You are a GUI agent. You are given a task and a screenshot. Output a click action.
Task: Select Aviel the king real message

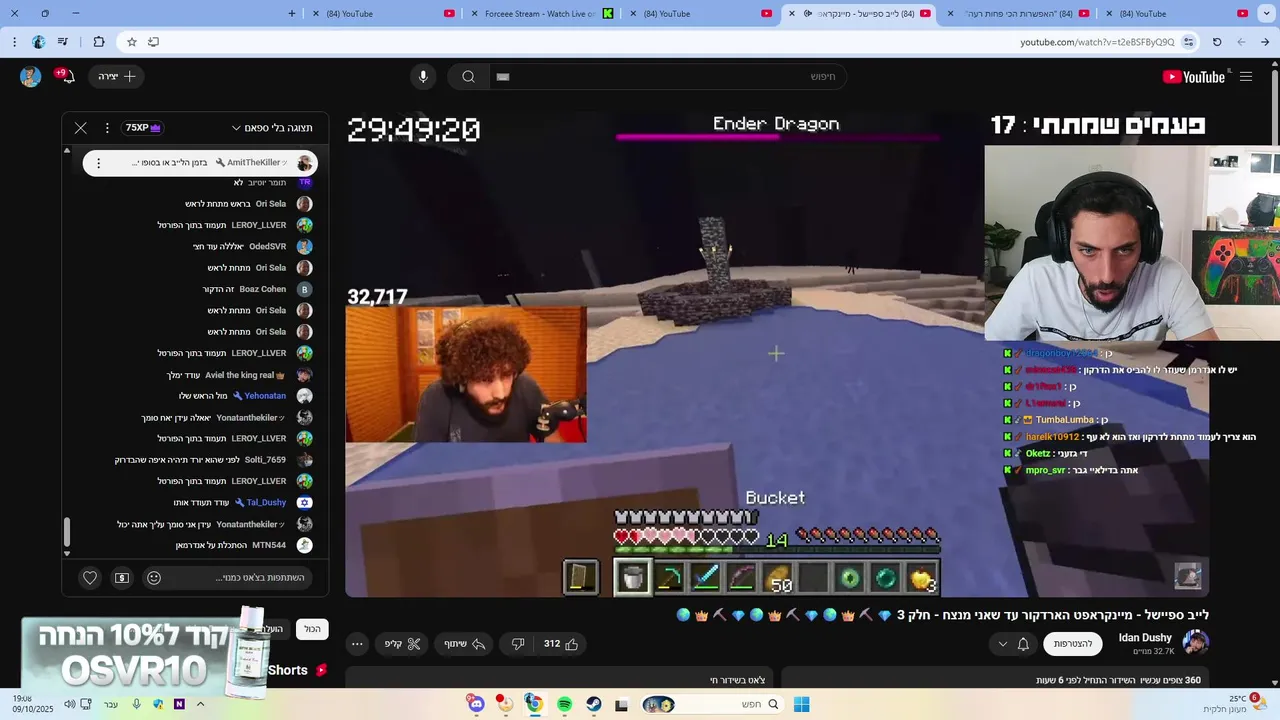coord(237,375)
